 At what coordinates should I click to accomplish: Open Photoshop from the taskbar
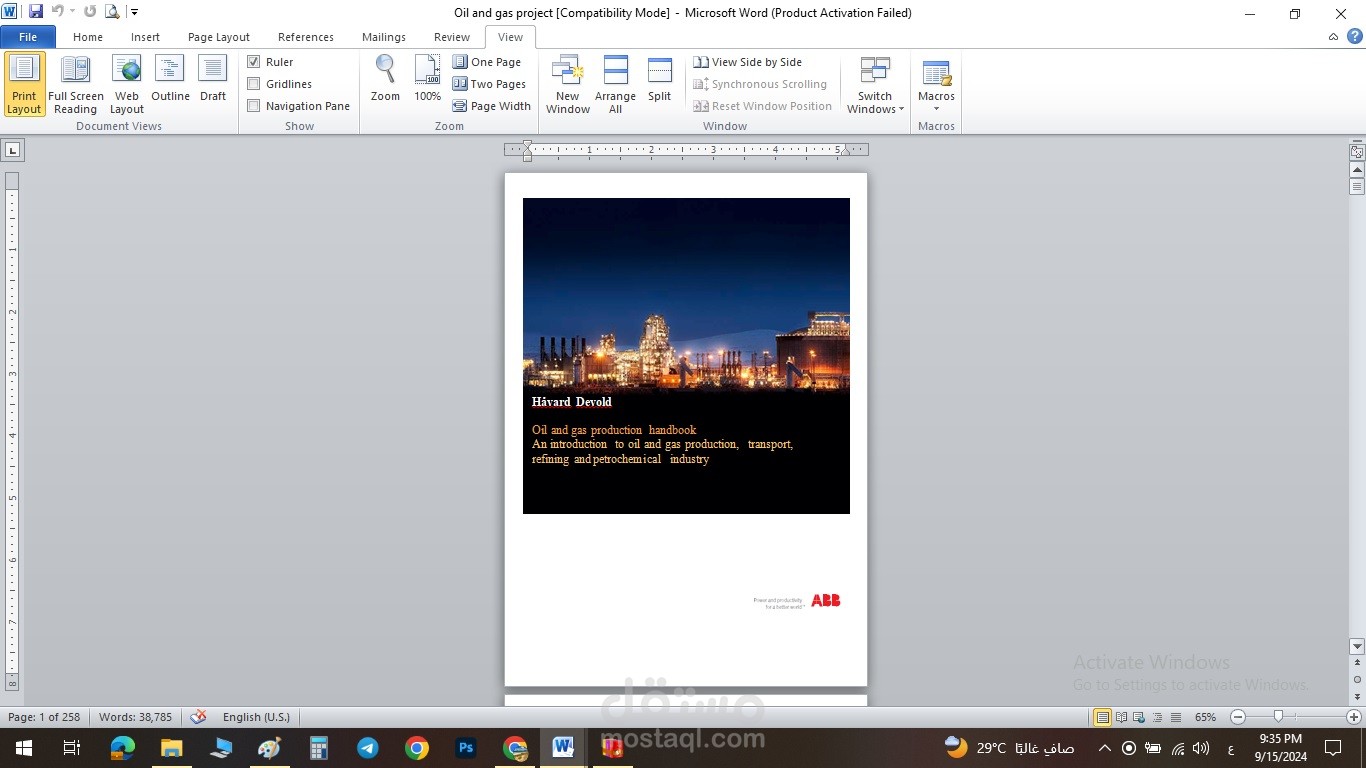[x=466, y=748]
